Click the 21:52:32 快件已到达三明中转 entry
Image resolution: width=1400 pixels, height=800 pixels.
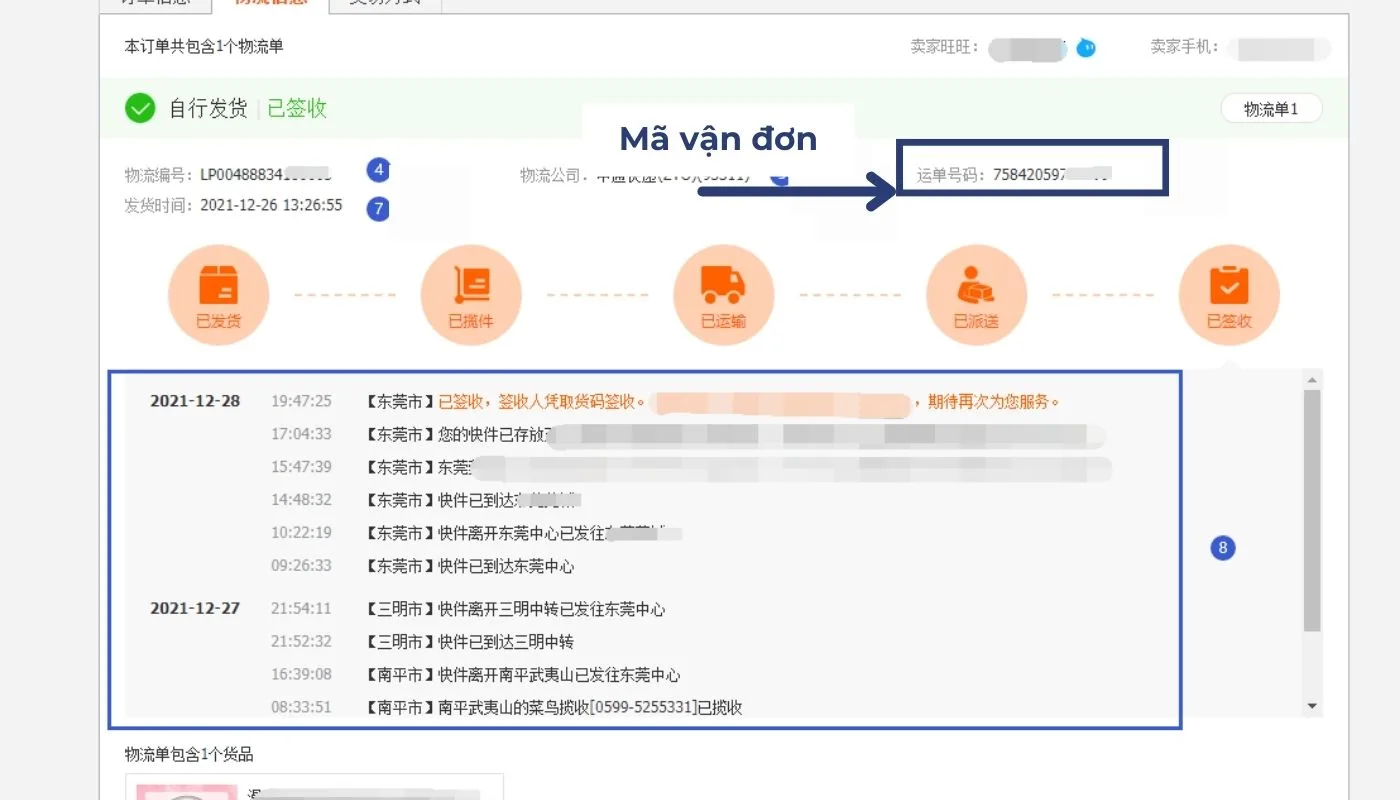tap(423, 642)
